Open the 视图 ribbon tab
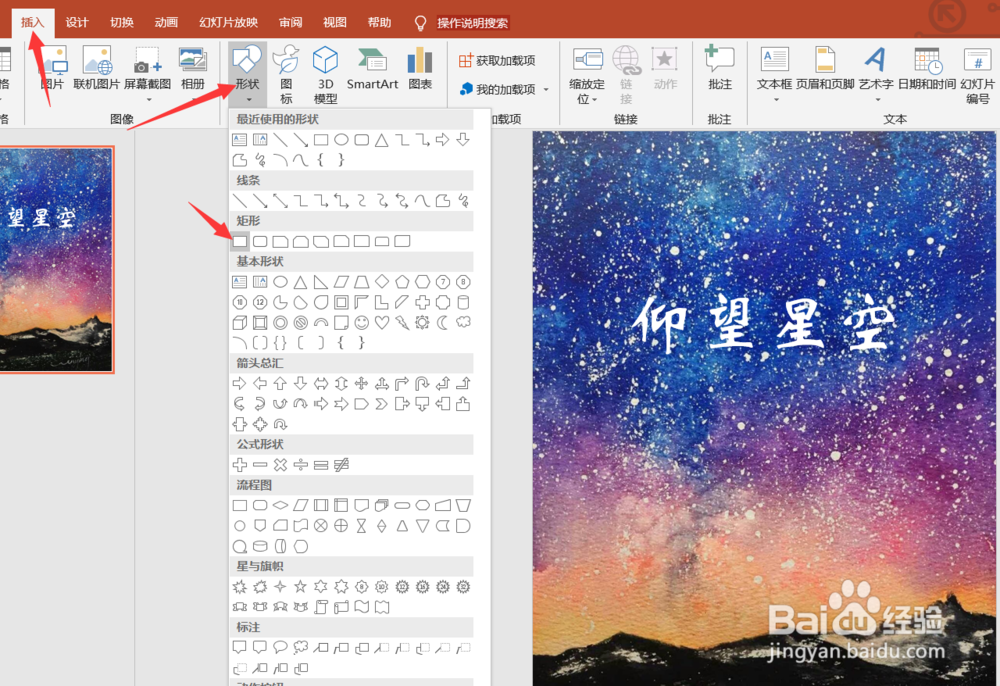 click(335, 22)
